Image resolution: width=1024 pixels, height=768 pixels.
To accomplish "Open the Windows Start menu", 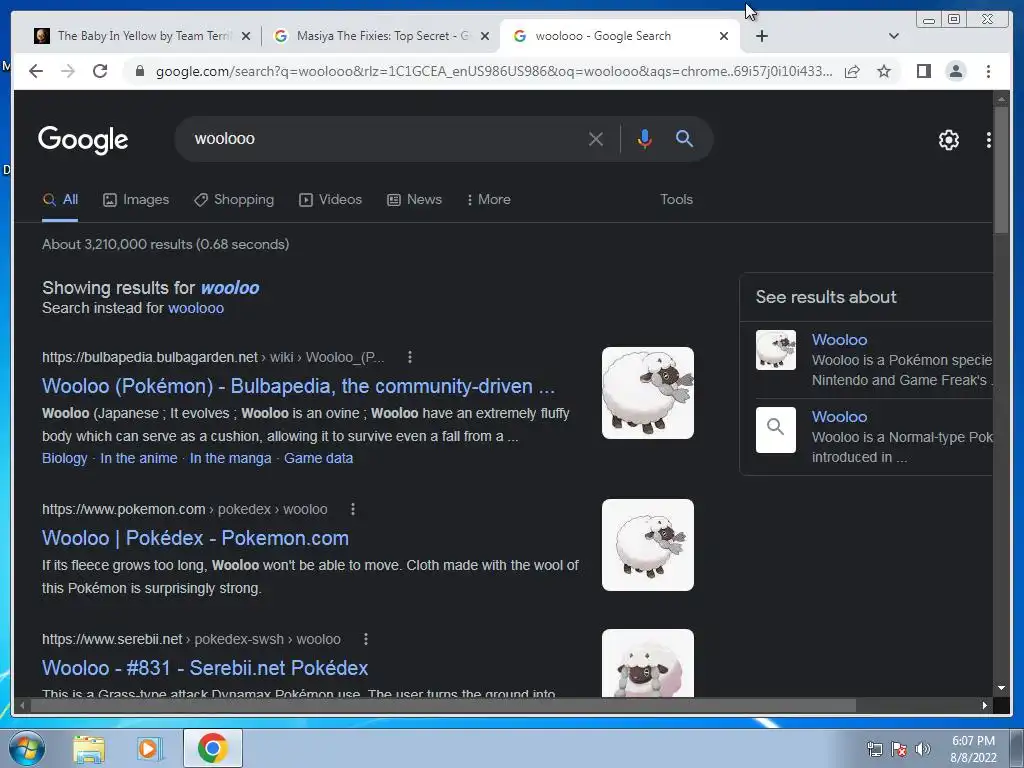I will click(x=27, y=748).
